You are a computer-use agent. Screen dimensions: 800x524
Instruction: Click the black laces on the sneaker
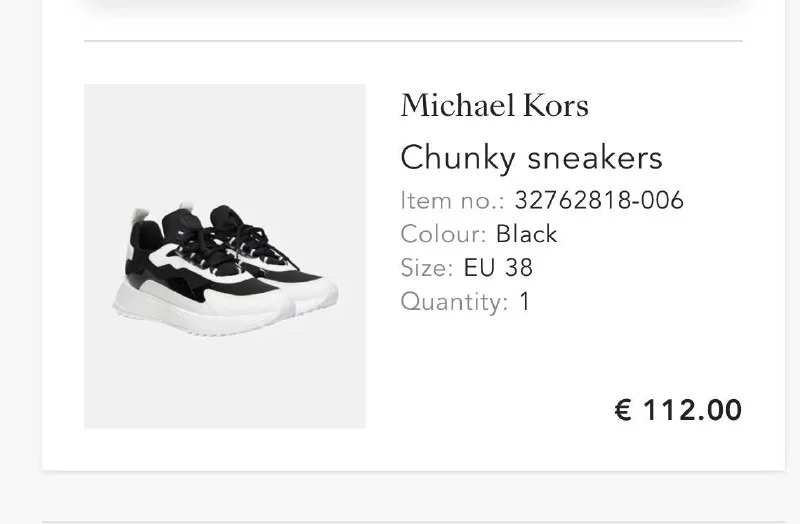[215, 238]
